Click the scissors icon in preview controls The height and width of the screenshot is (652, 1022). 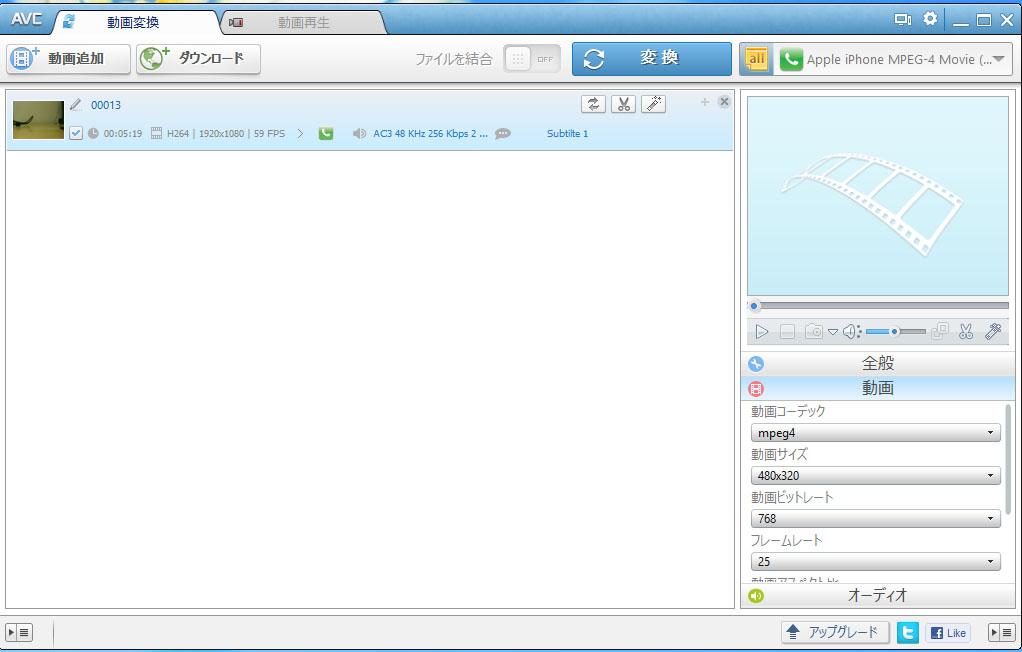pyautogui.click(x=966, y=331)
